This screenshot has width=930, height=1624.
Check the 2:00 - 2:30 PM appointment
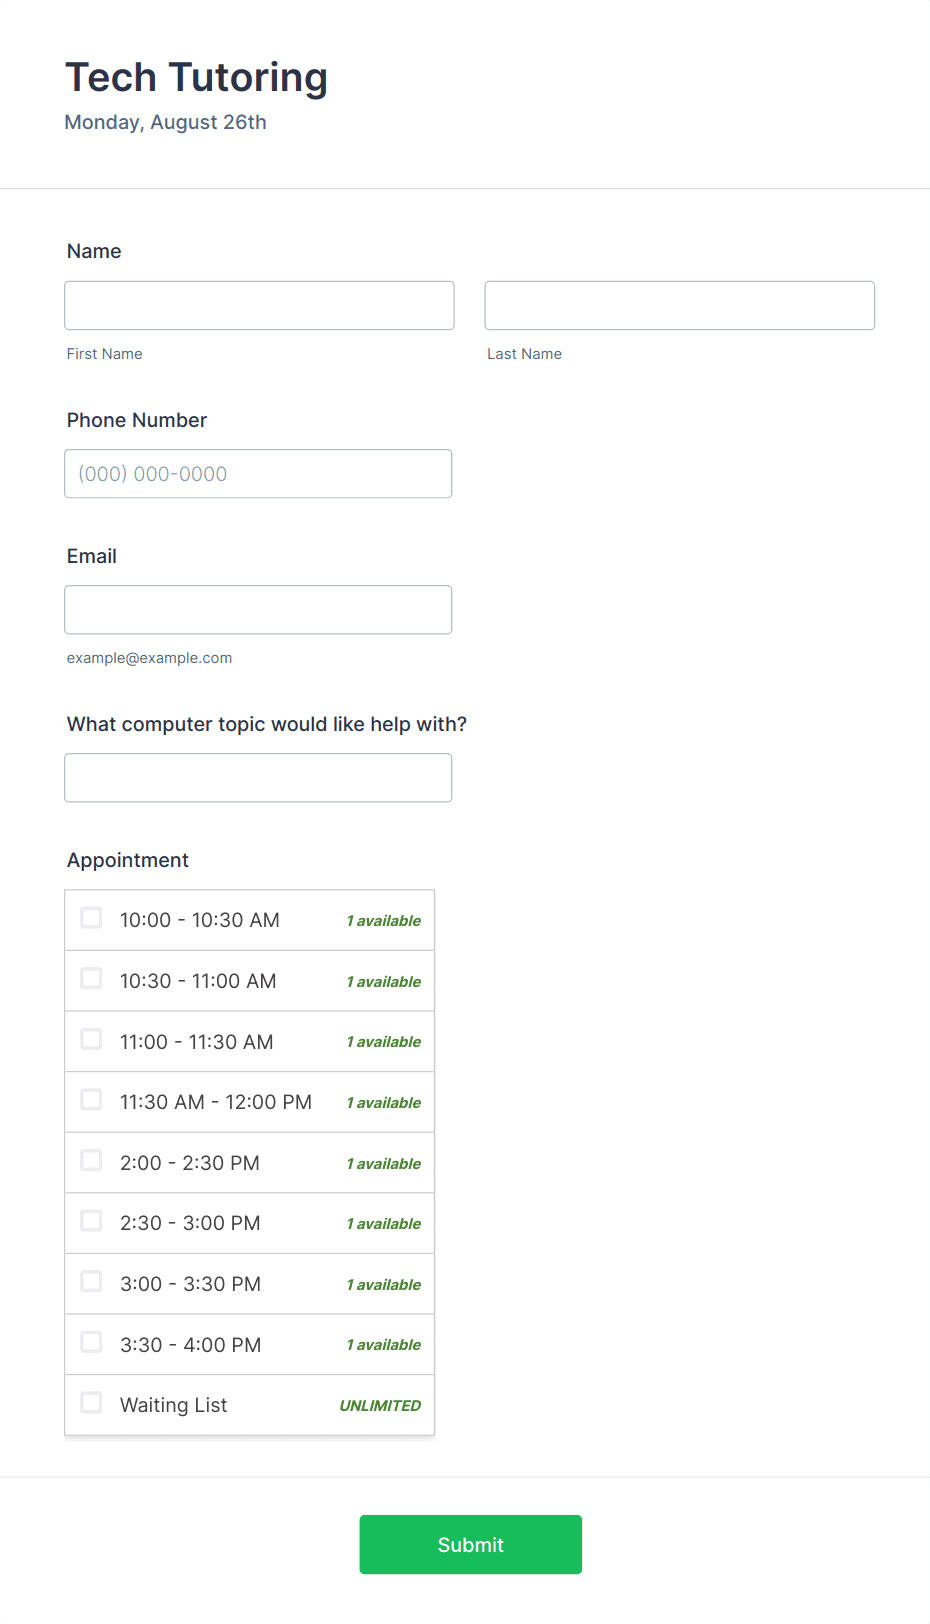tap(91, 1160)
